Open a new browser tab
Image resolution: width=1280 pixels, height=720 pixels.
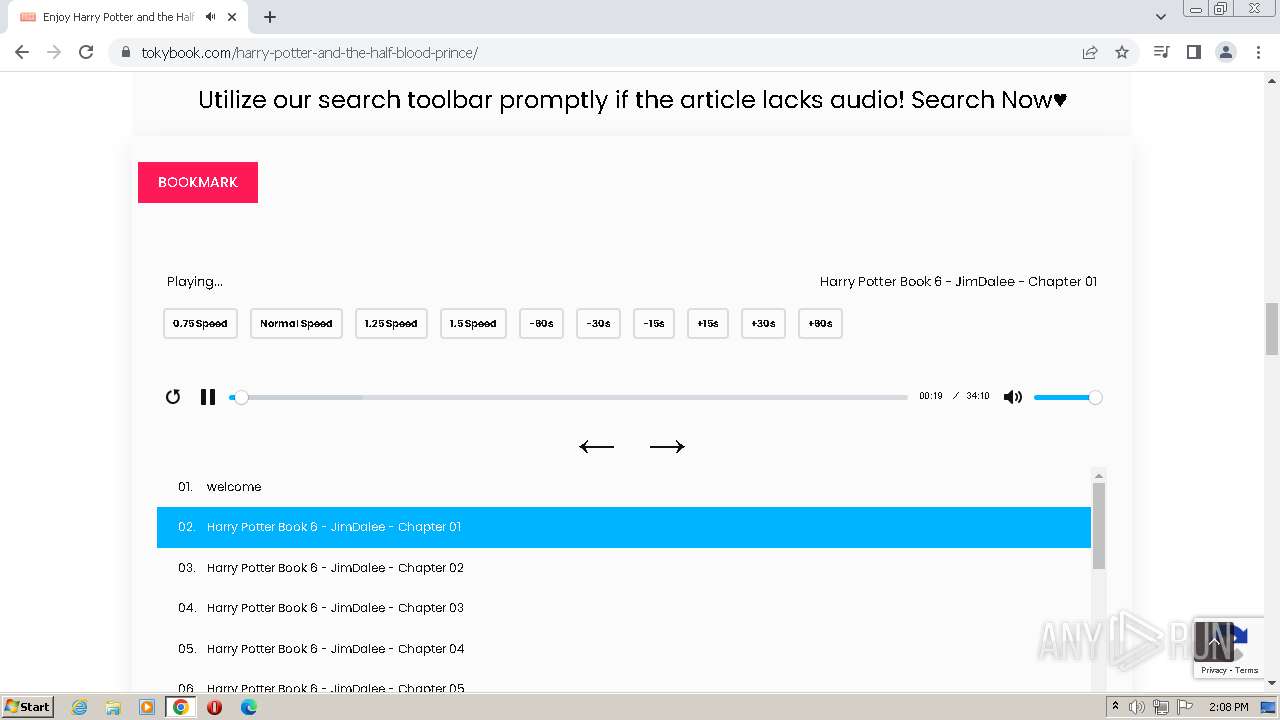click(270, 17)
